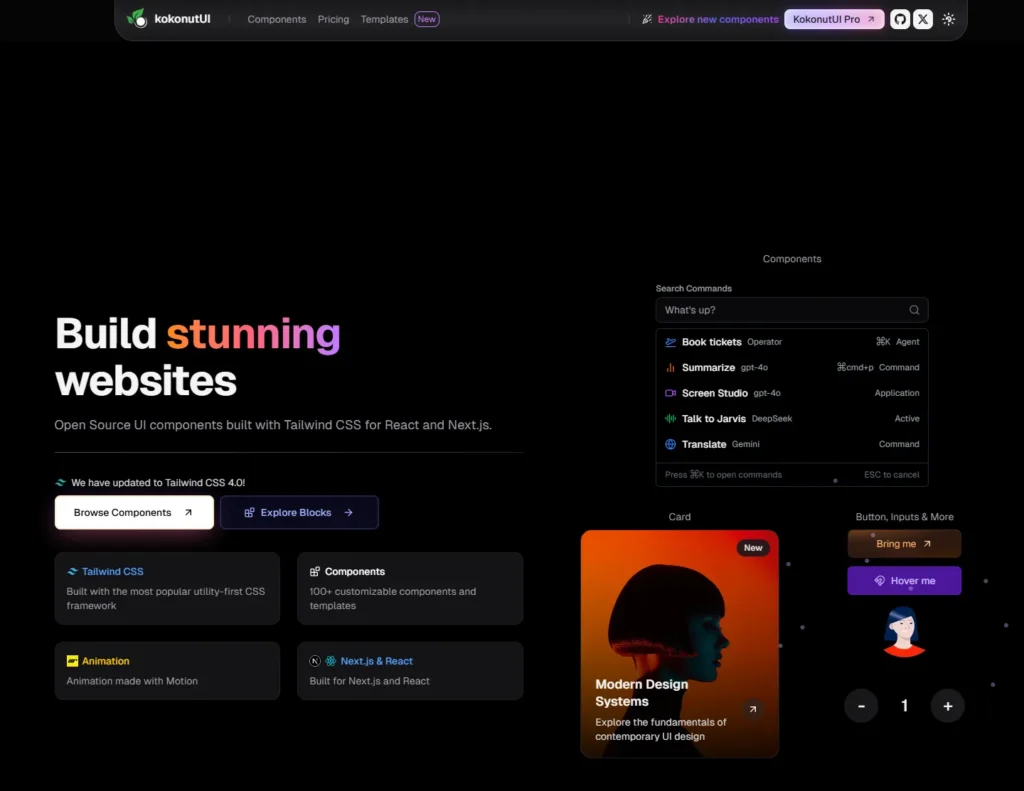Viewport: 1024px width, 791px height.
Task: Open the Tailwind CSS feature card
Action: point(167,588)
